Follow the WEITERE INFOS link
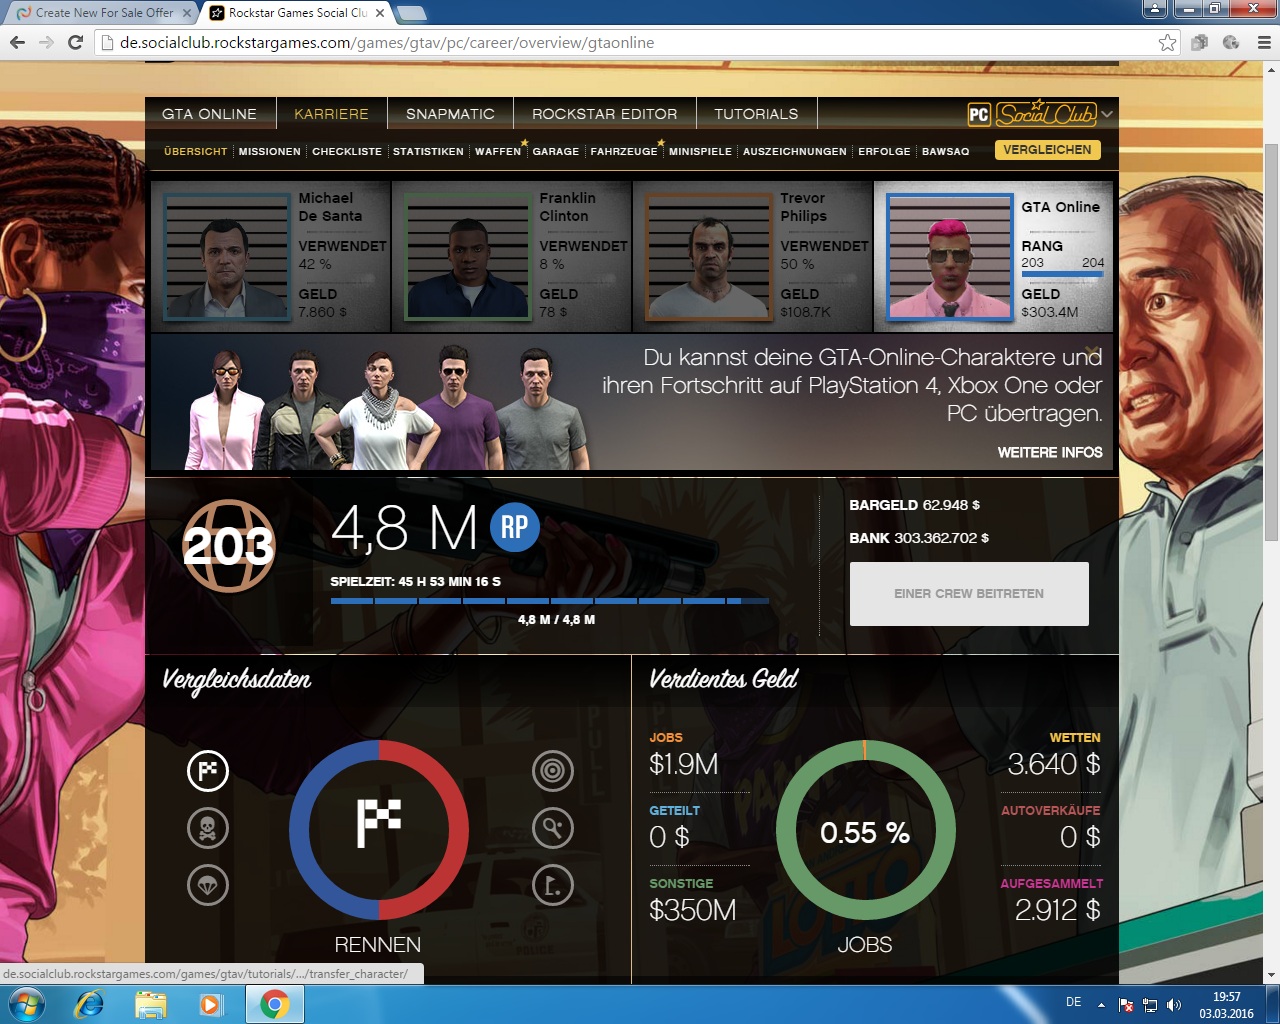Image resolution: width=1280 pixels, height=1024 pixels. click(1050, 453)
